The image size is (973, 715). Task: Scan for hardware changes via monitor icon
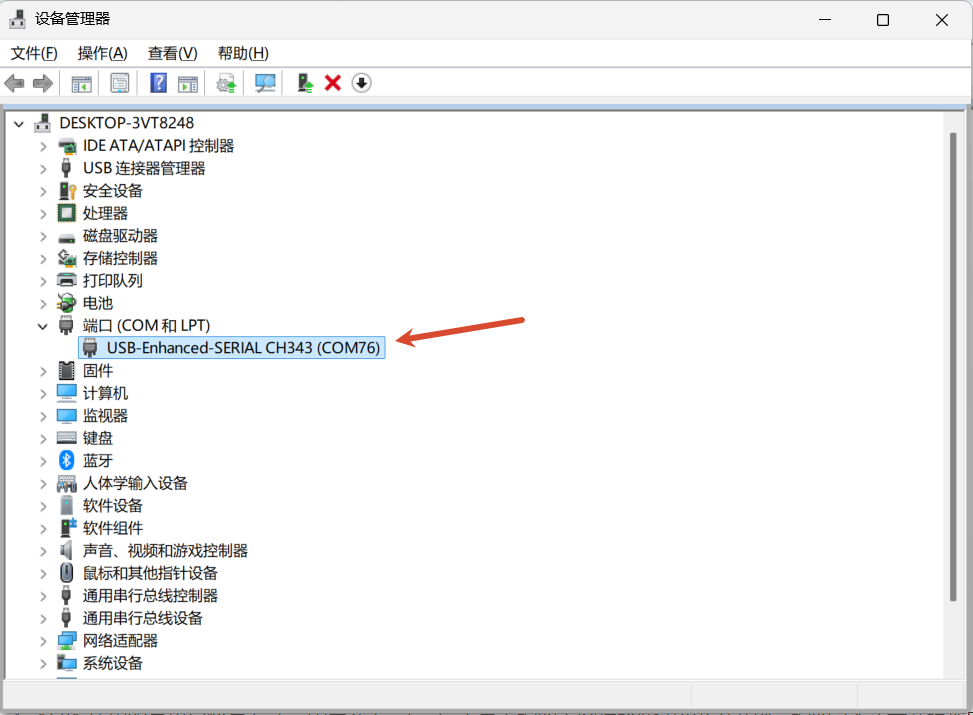[265, 83]
